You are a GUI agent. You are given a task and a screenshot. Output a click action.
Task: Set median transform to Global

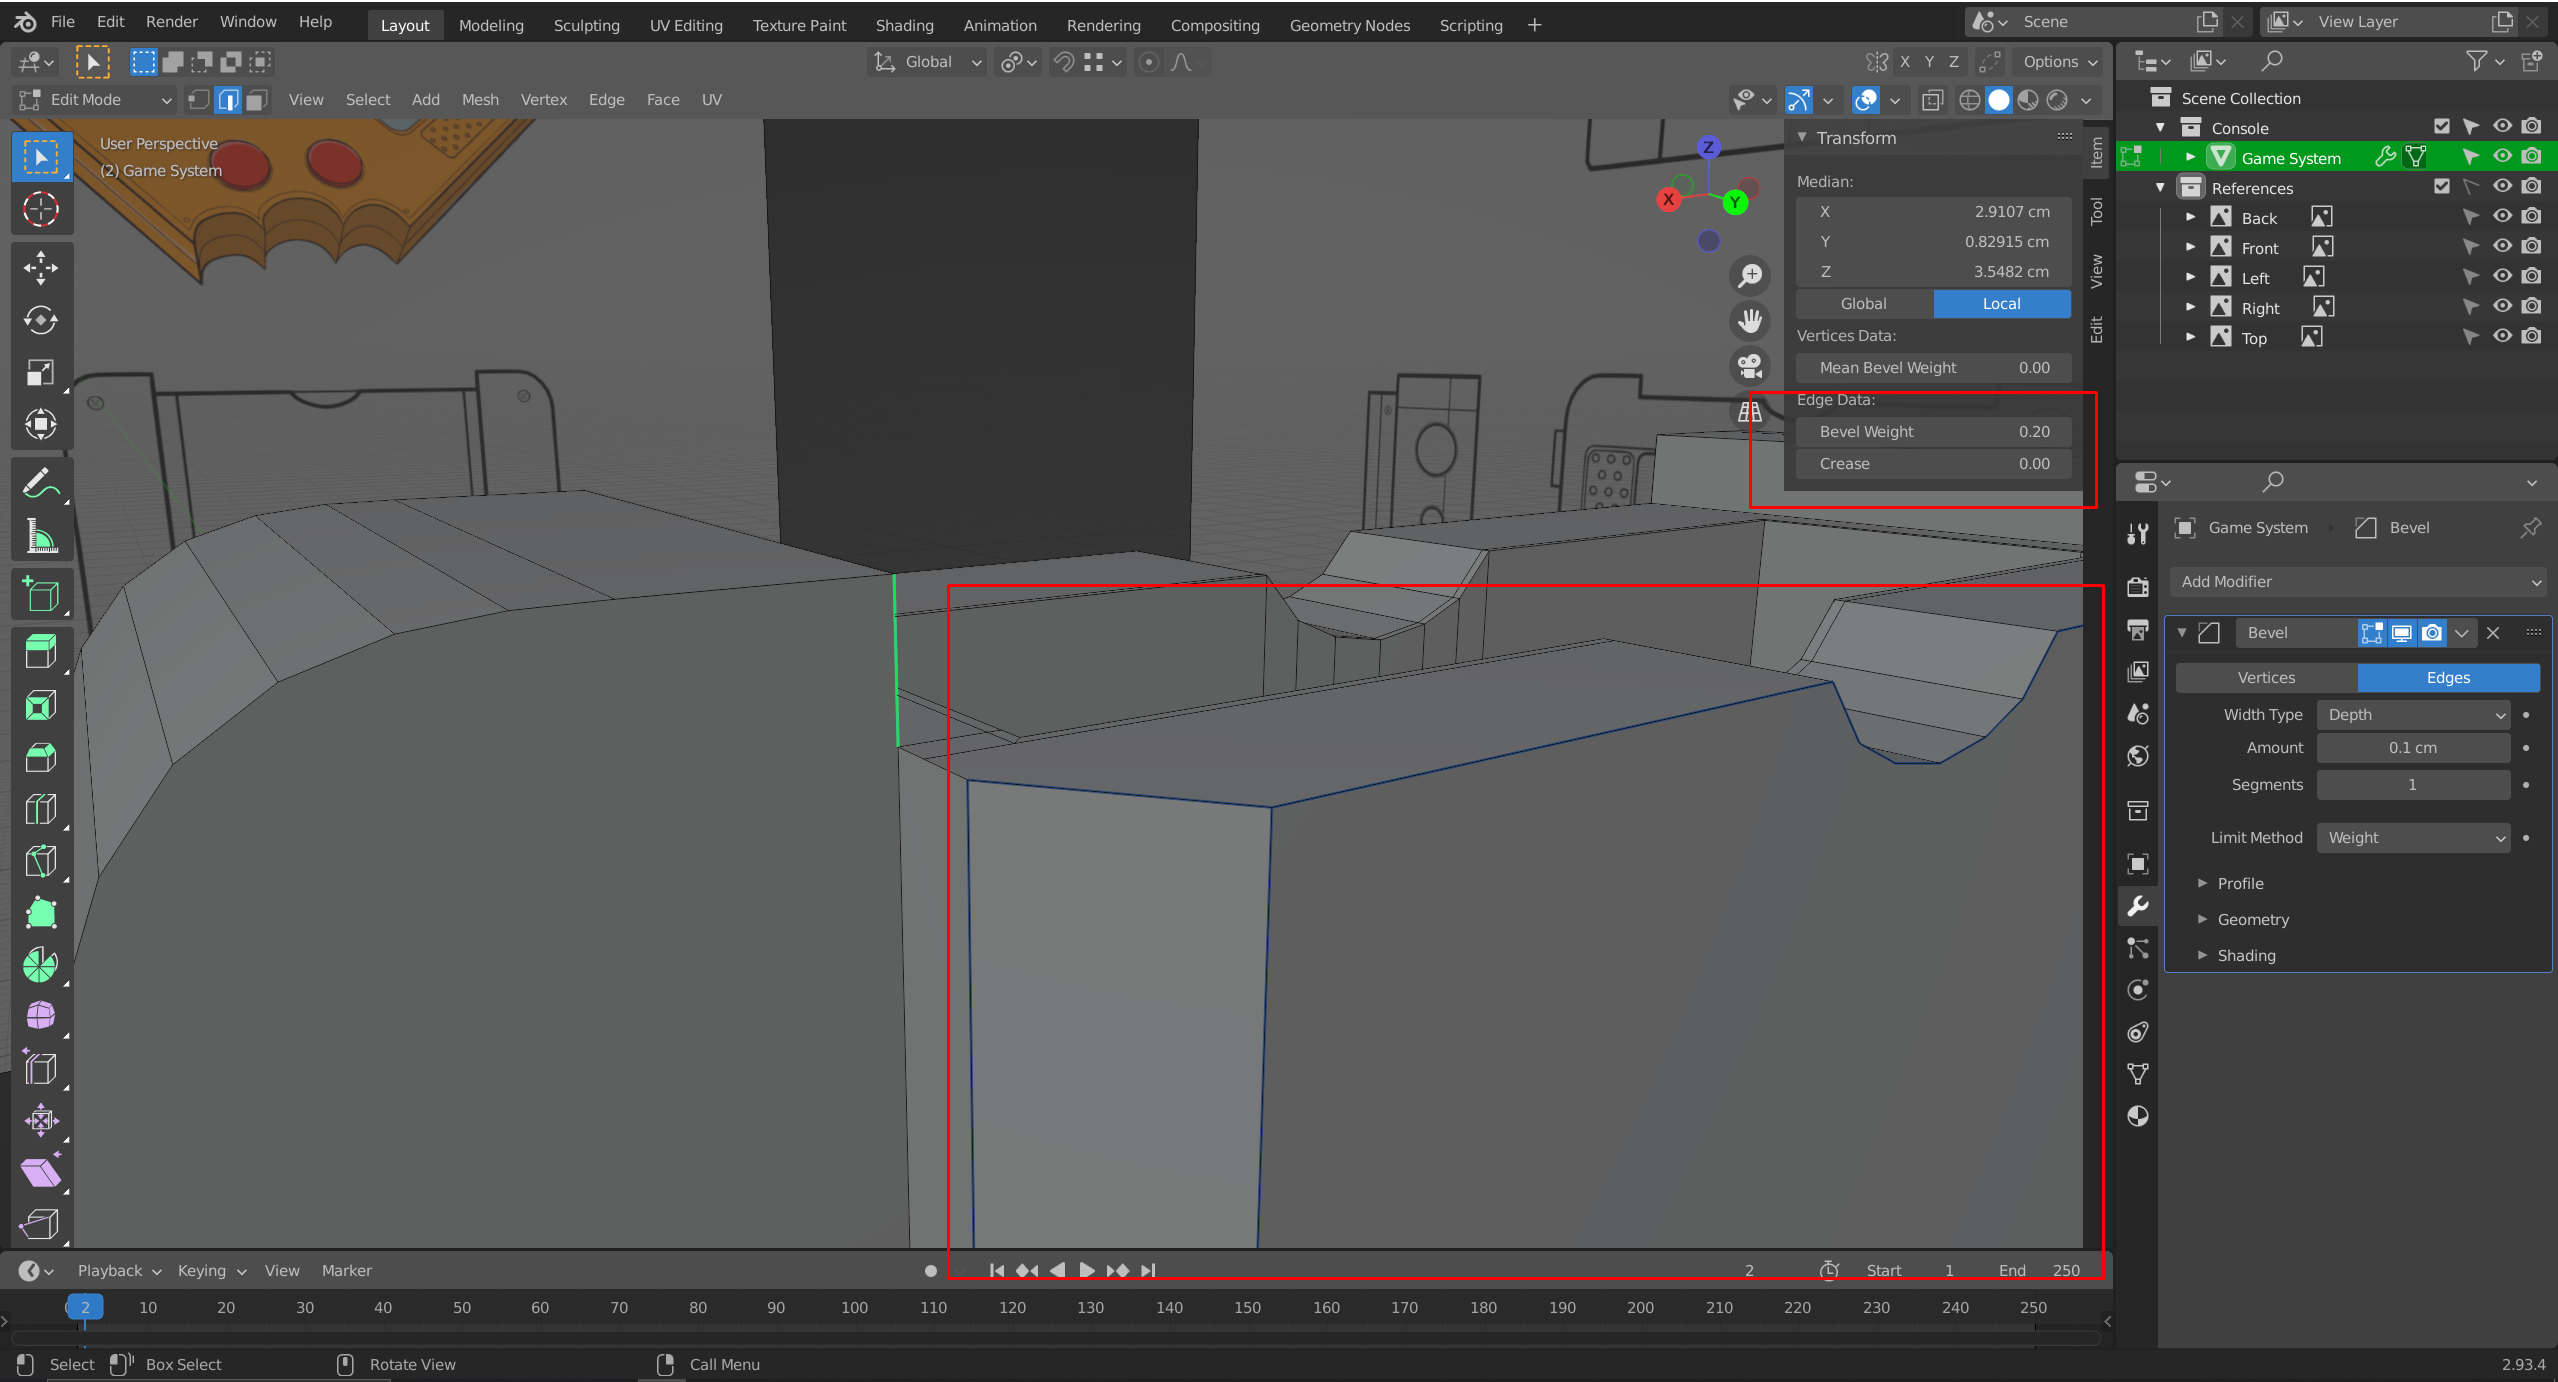[x=1864, y=304]
